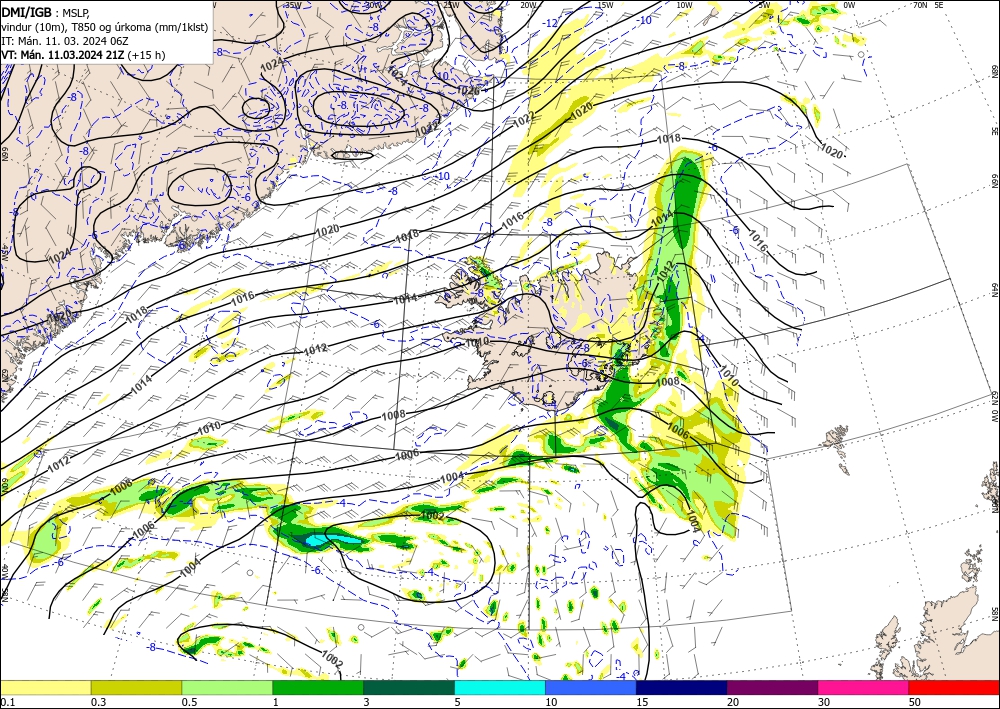Click the 0.1–0.3 light yellow legend swatch
This screenshot has width=1000, height=709.
click(45, 687)
